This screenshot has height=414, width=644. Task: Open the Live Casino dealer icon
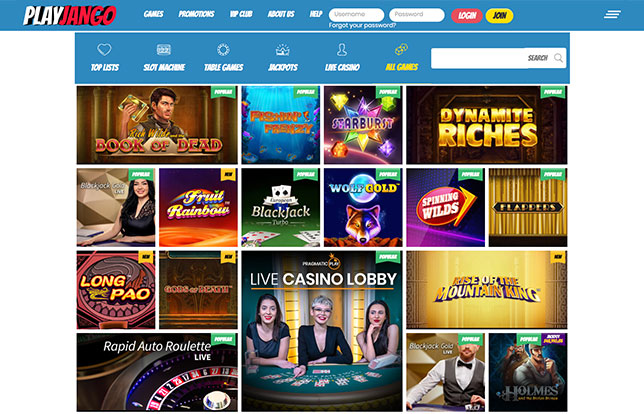click(342, 50)
